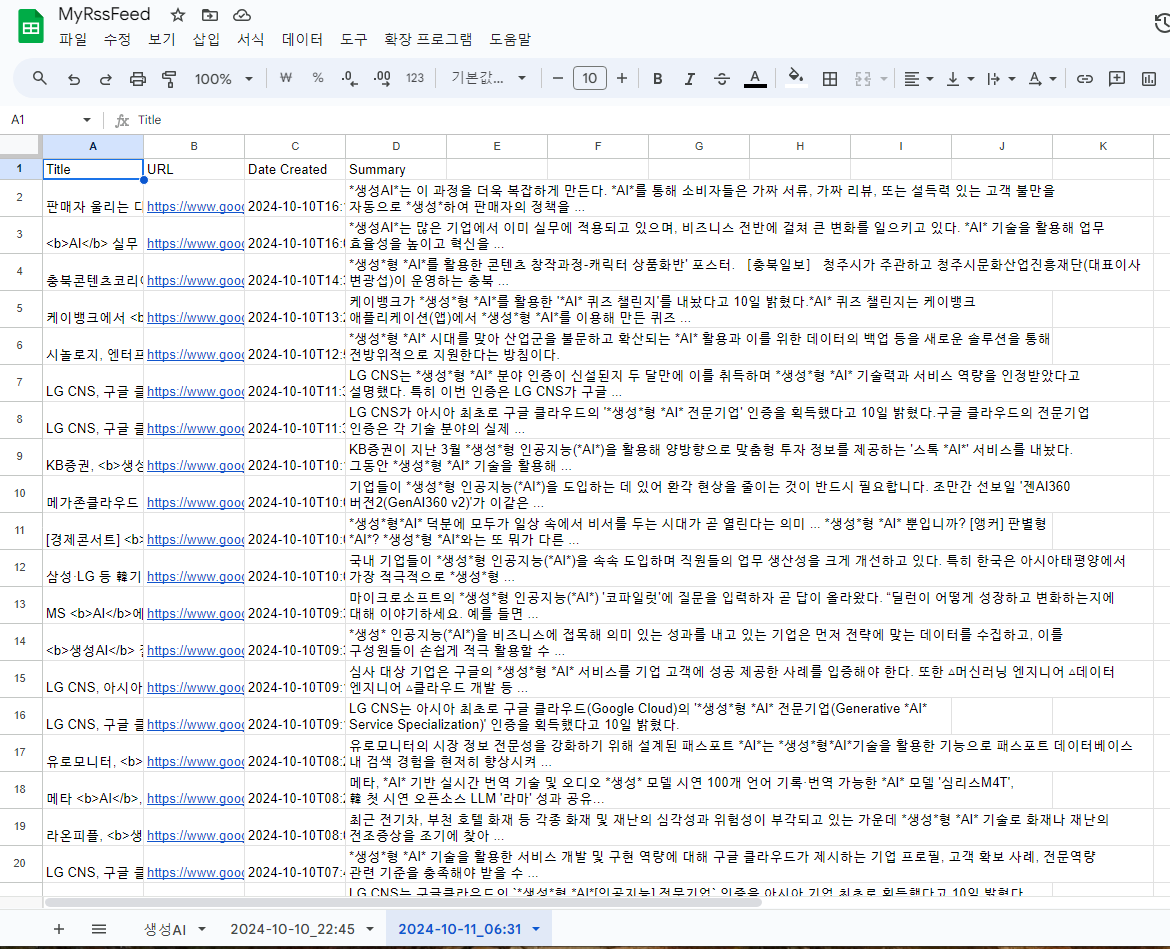The image size is (1170, 949).
Task: Toggle bold formatting
Action: click(657, 78)
